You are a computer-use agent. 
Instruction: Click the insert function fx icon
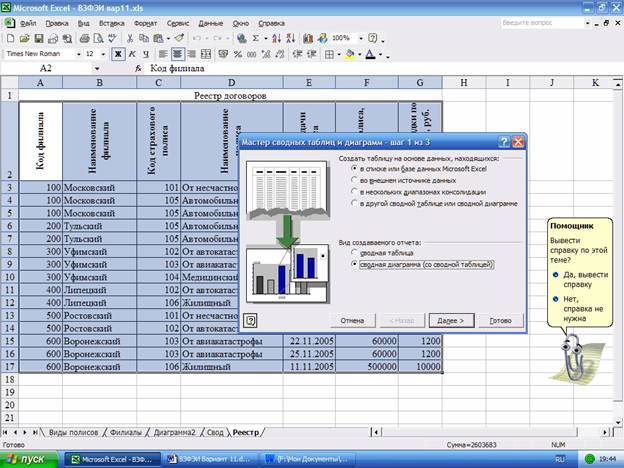tap(138, 68)
